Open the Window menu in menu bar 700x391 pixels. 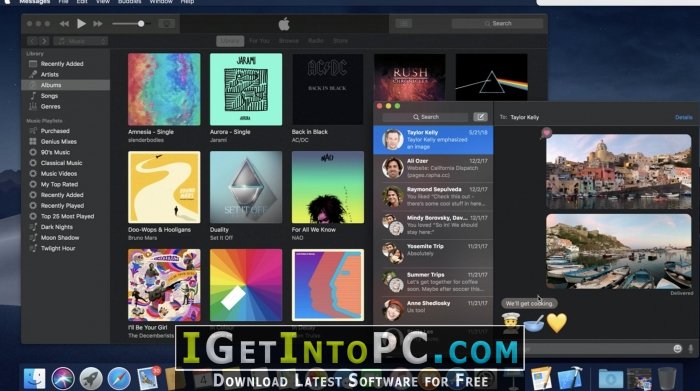tap(161, 2)
